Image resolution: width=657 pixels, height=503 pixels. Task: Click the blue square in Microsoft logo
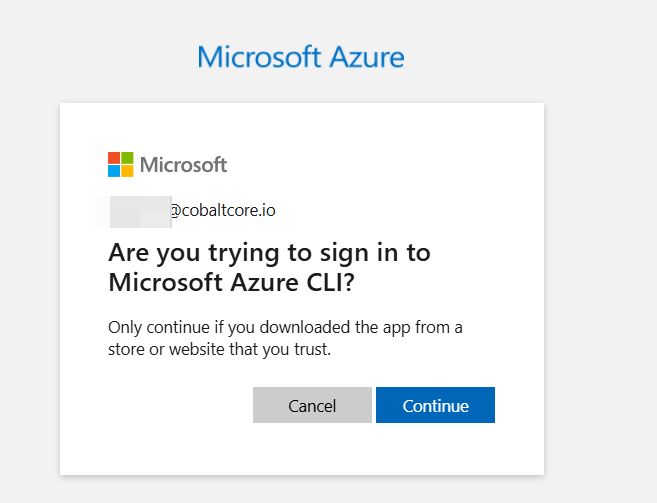(x=114, y=171)
